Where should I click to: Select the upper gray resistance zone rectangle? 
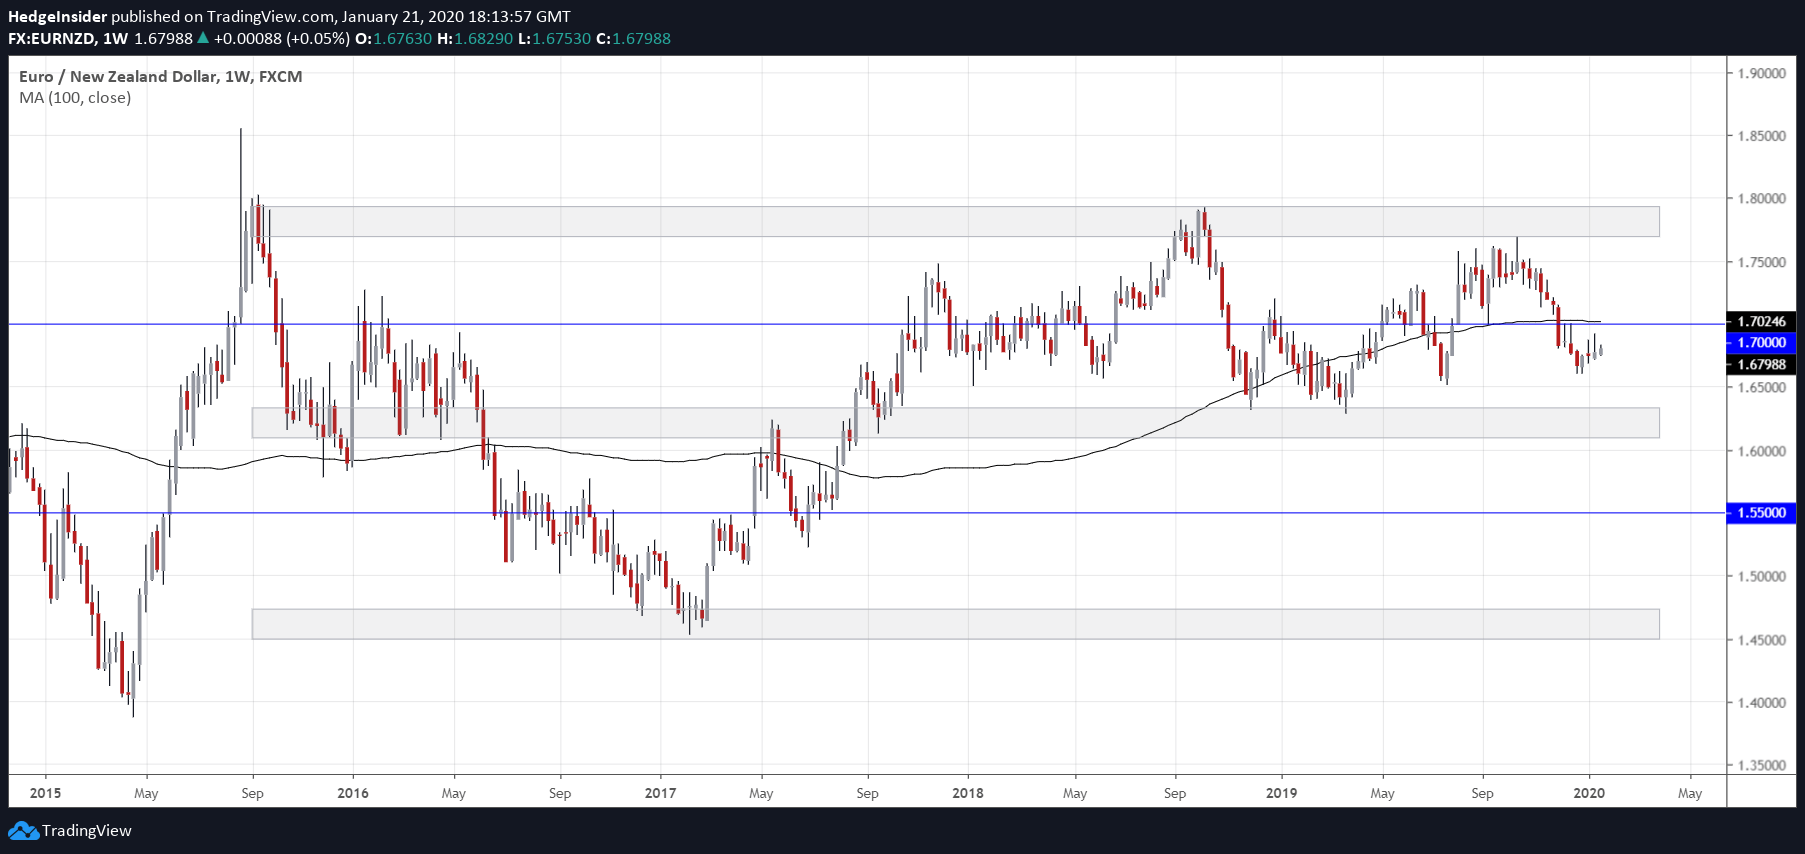click(956, 222)
